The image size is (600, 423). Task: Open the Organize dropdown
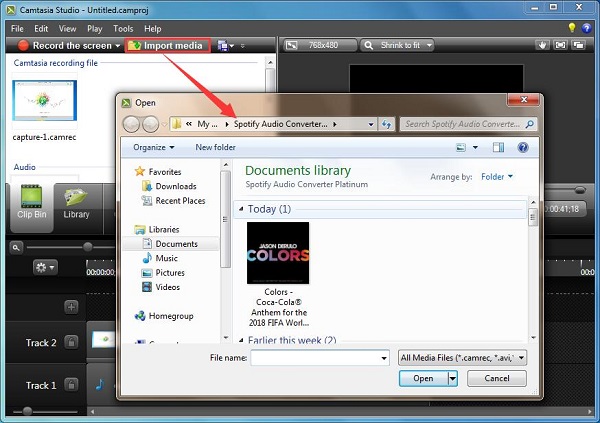[x=154, y=147]
